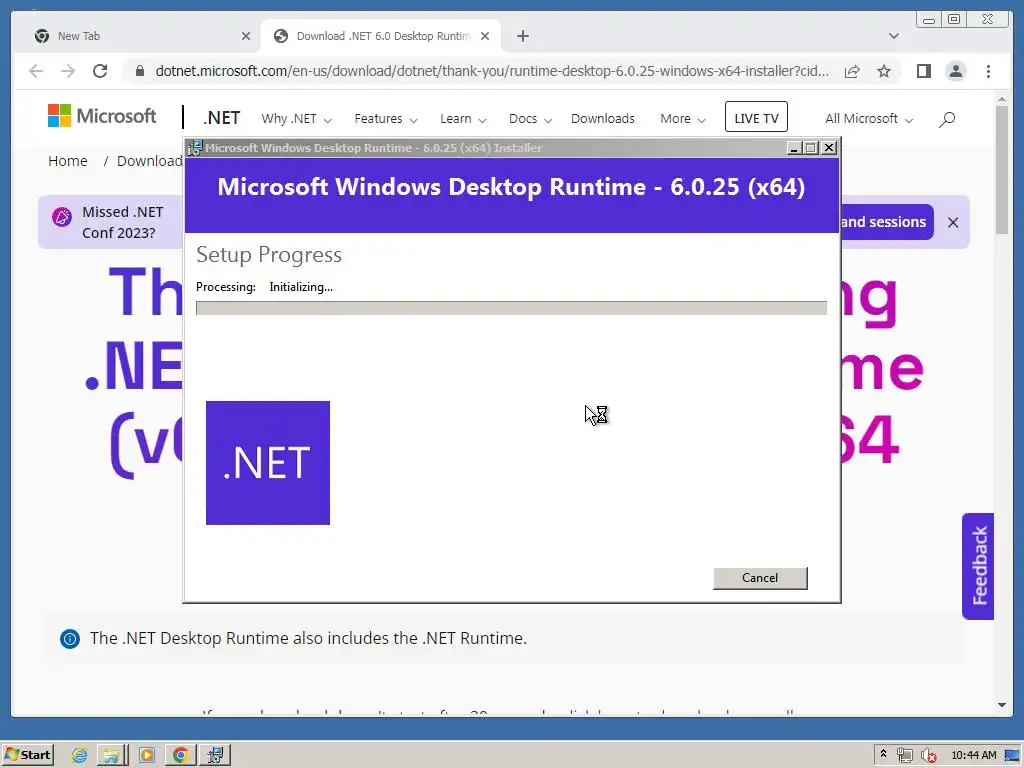
Task: Click the Chrome taskbar icon
Action: click(x=181, y=756)
